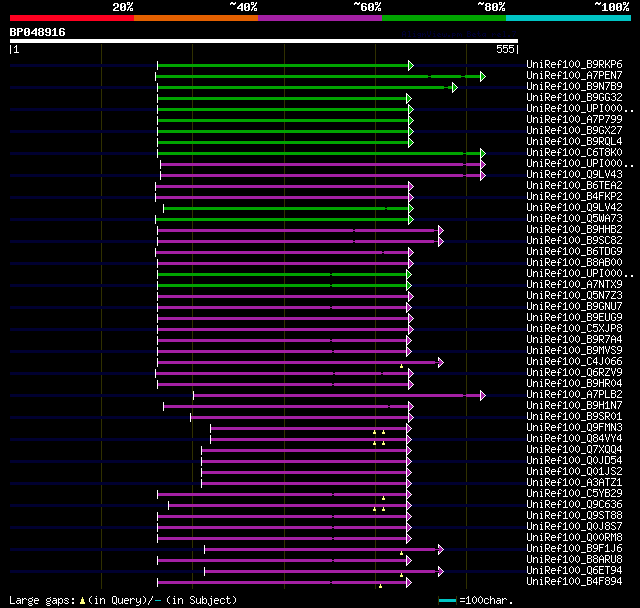The image size is (640, 608).
Task: Click the purple ~60% identity legend segment
Action: 320,18
